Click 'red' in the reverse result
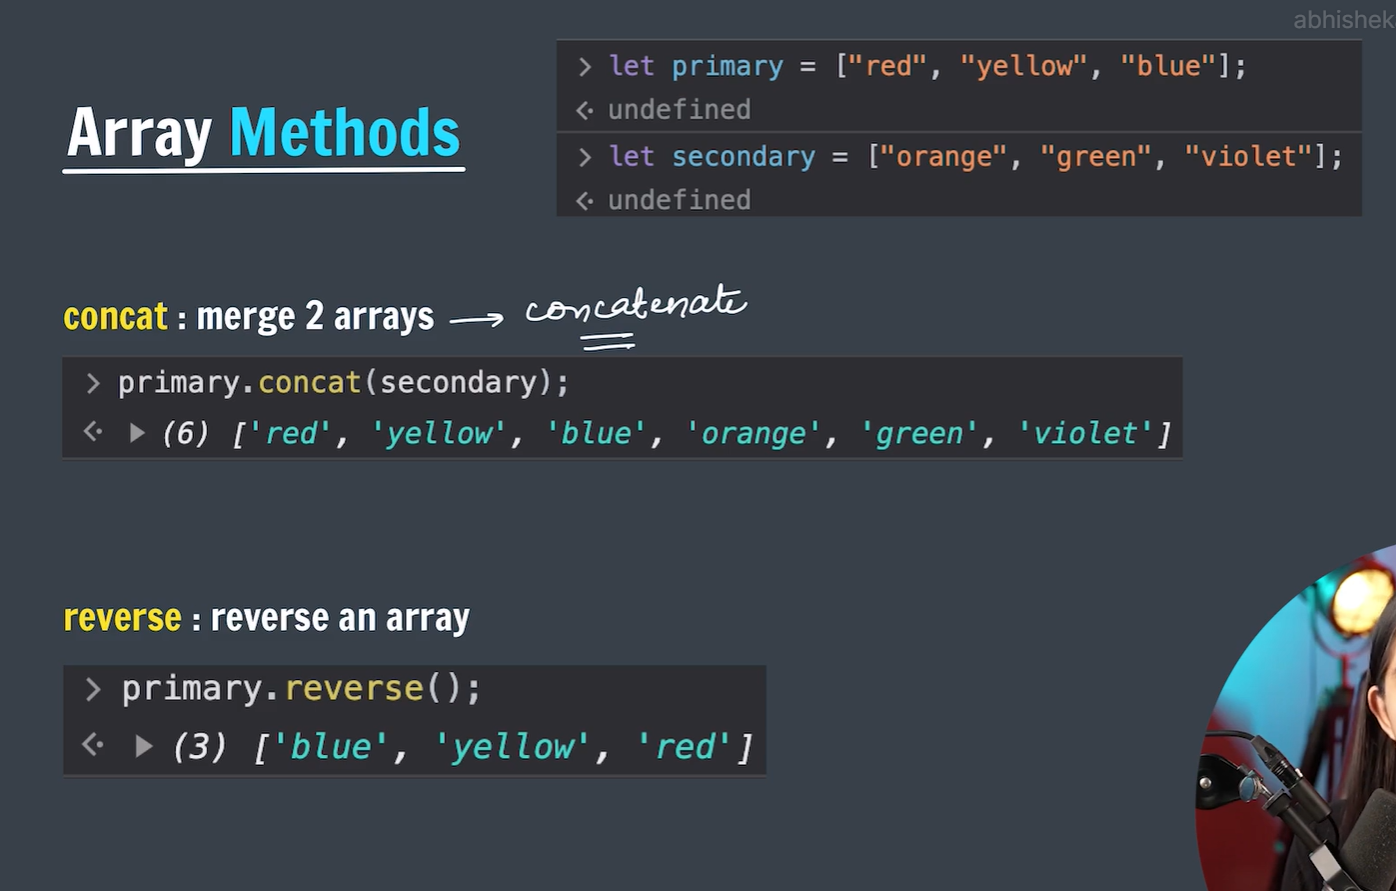The image size is (1396, 891). coord(684,746)
